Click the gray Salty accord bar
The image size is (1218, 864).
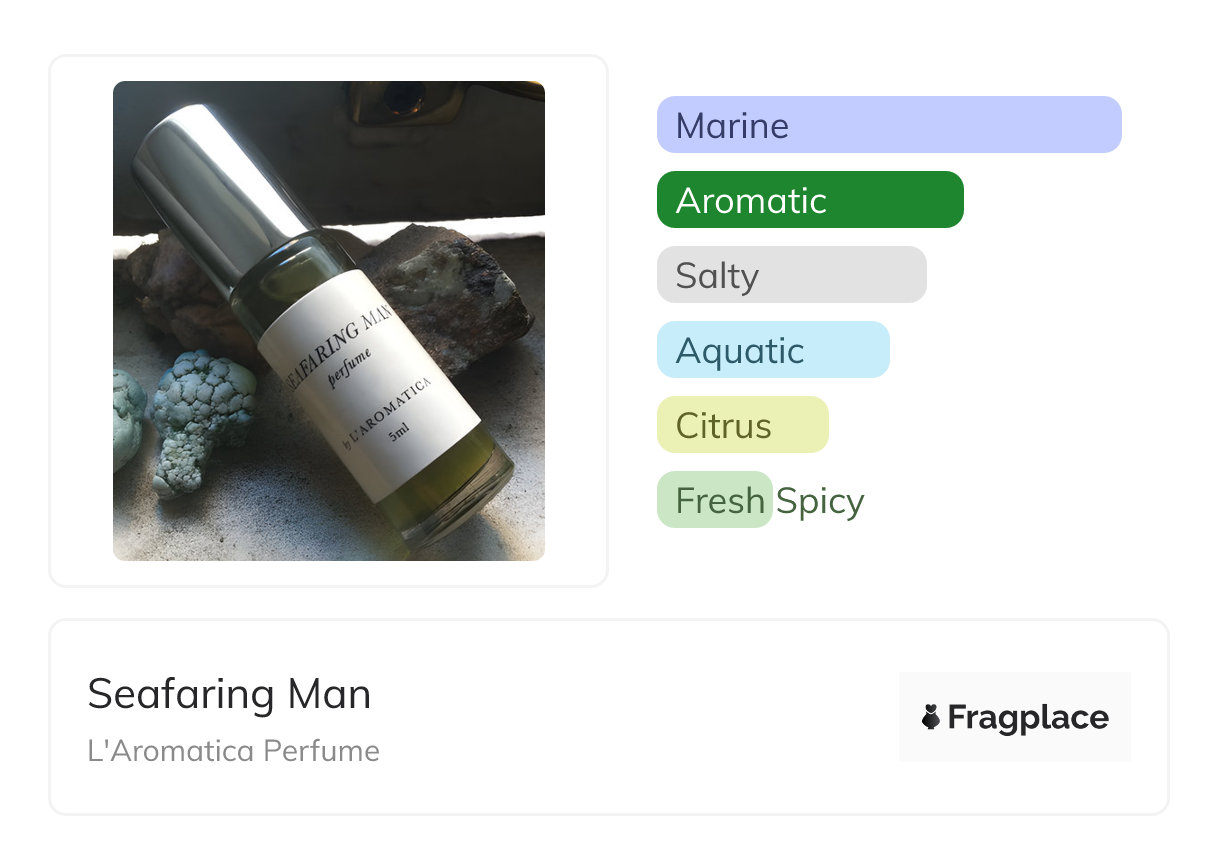pos(791,275)
